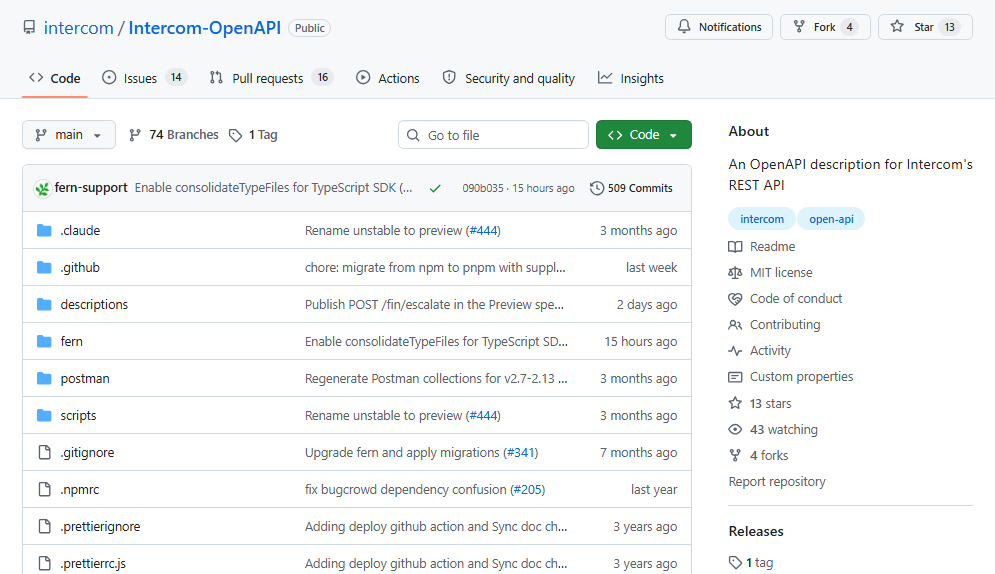Click the scripts folder icon
Viewport: 995px width, 574px height.
click(x=44, y=415)
